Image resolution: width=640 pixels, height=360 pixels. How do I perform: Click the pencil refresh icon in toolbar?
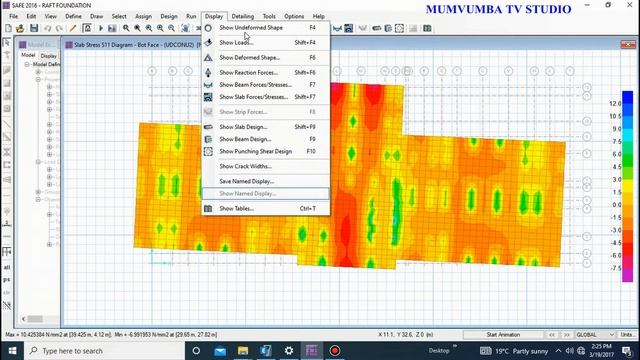point(73,28)
